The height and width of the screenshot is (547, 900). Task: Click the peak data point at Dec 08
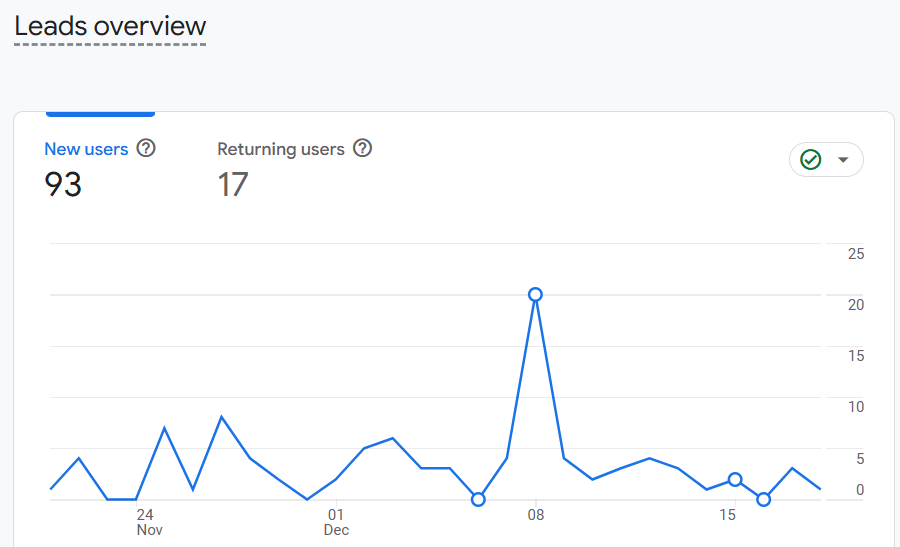tap(535, 294)
